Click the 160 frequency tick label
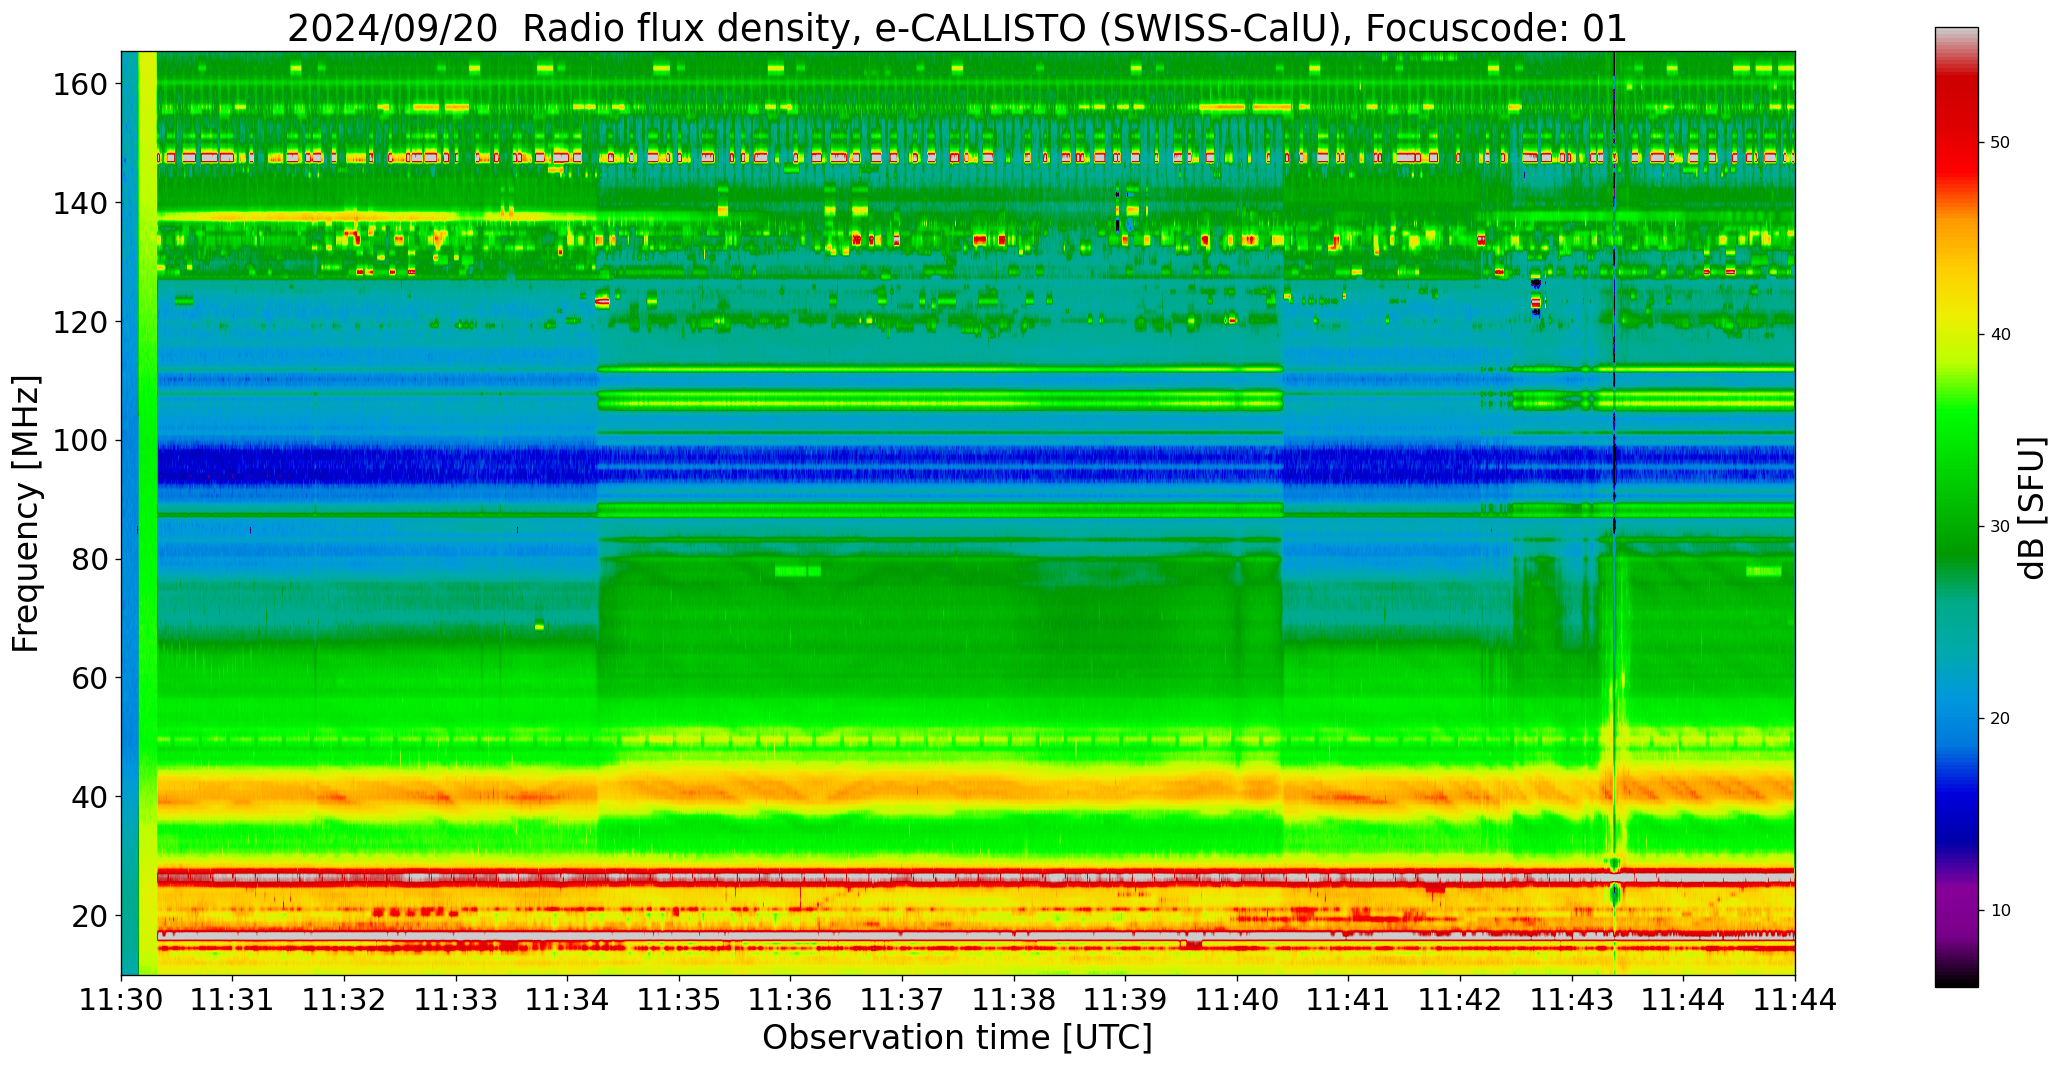The height and width of the screenshot is (1067, 2062). click(79, 84)
